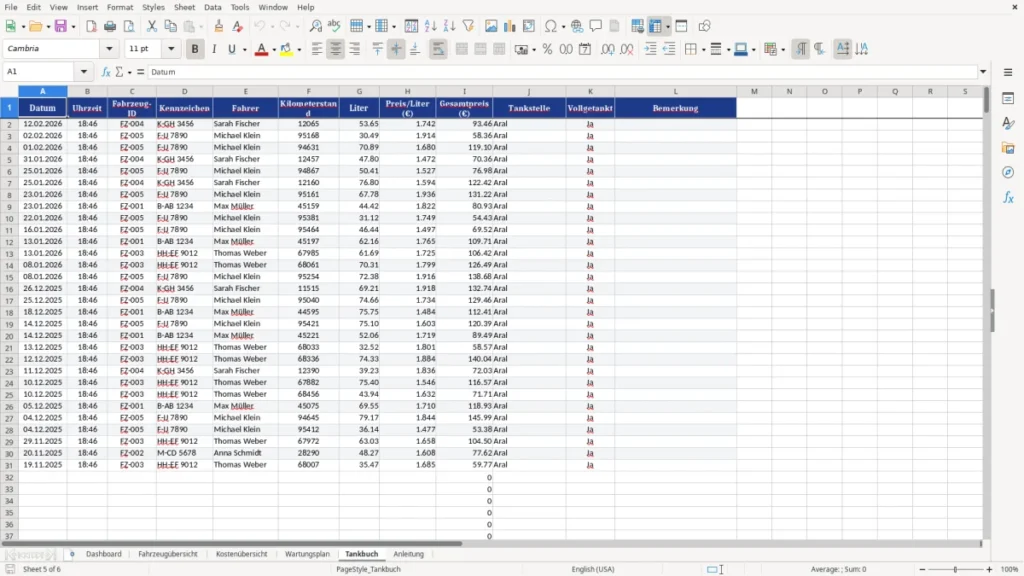Toggle Bold formatting
This screenshot has width=1024, height=576.
(x=195, y=49)
